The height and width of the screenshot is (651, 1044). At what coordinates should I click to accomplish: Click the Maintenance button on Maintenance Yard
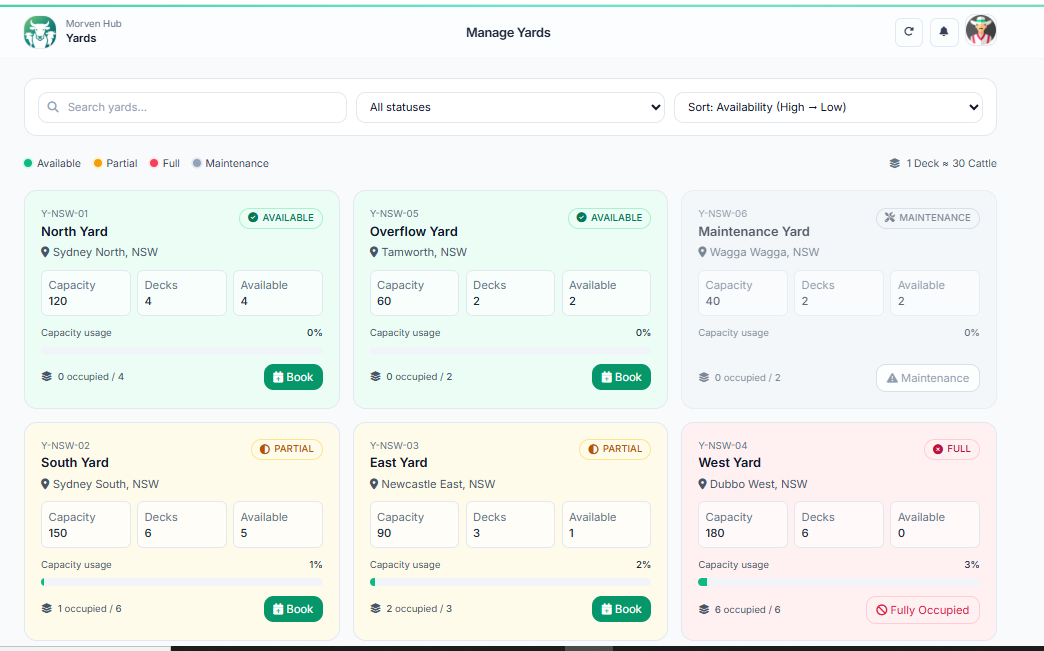coord(927,378)
